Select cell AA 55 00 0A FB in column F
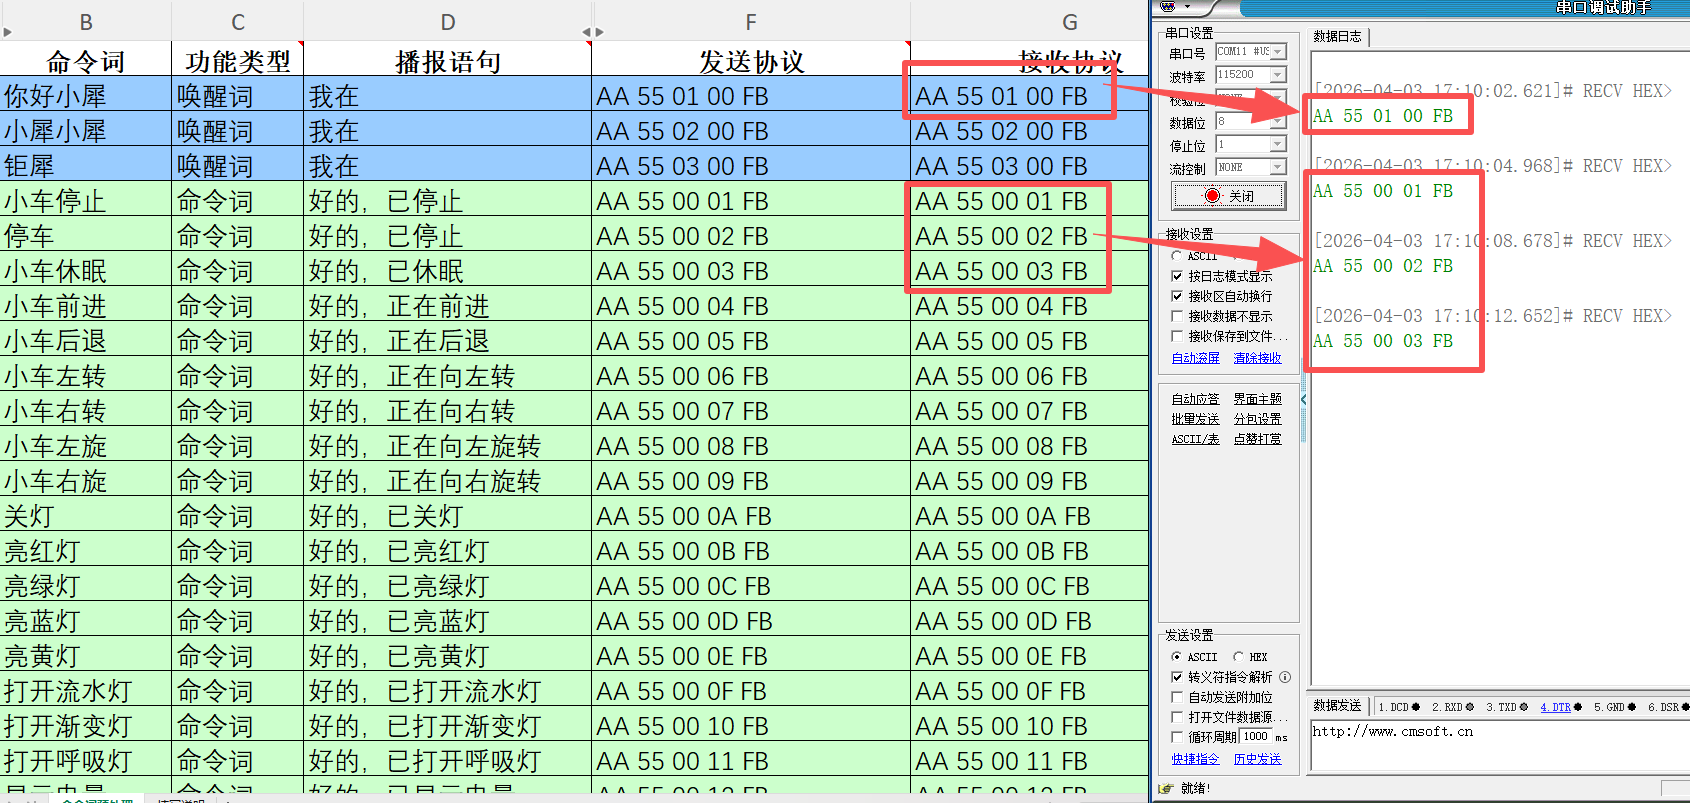 pyautogui.click(x=751, y=516)
